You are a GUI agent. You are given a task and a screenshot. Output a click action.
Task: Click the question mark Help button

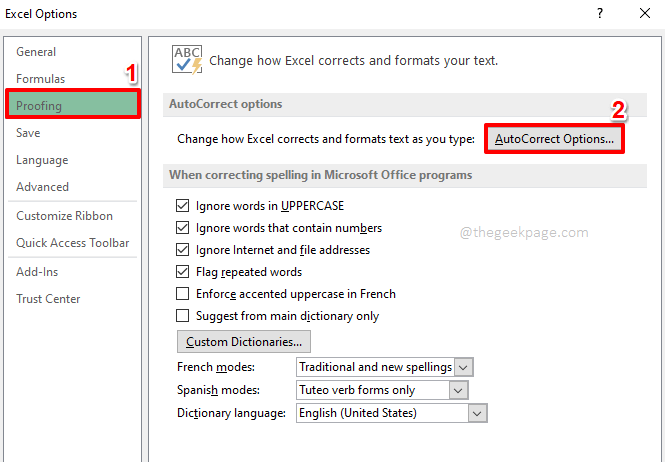point(600,14)
